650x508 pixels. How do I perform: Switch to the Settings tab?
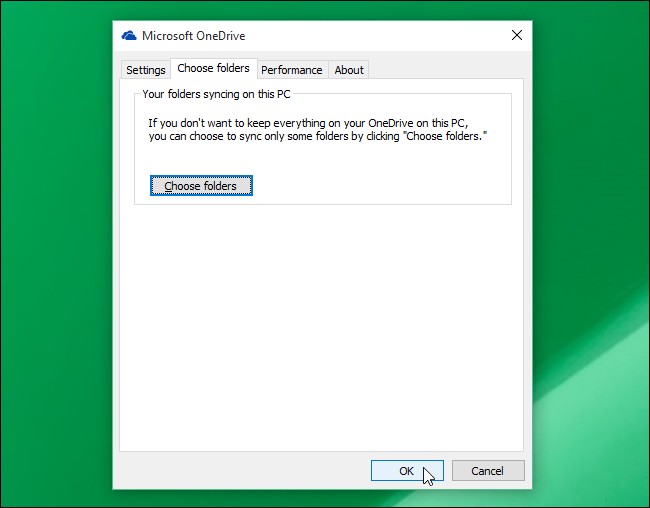pyautogui.click(x=146, y=70)
